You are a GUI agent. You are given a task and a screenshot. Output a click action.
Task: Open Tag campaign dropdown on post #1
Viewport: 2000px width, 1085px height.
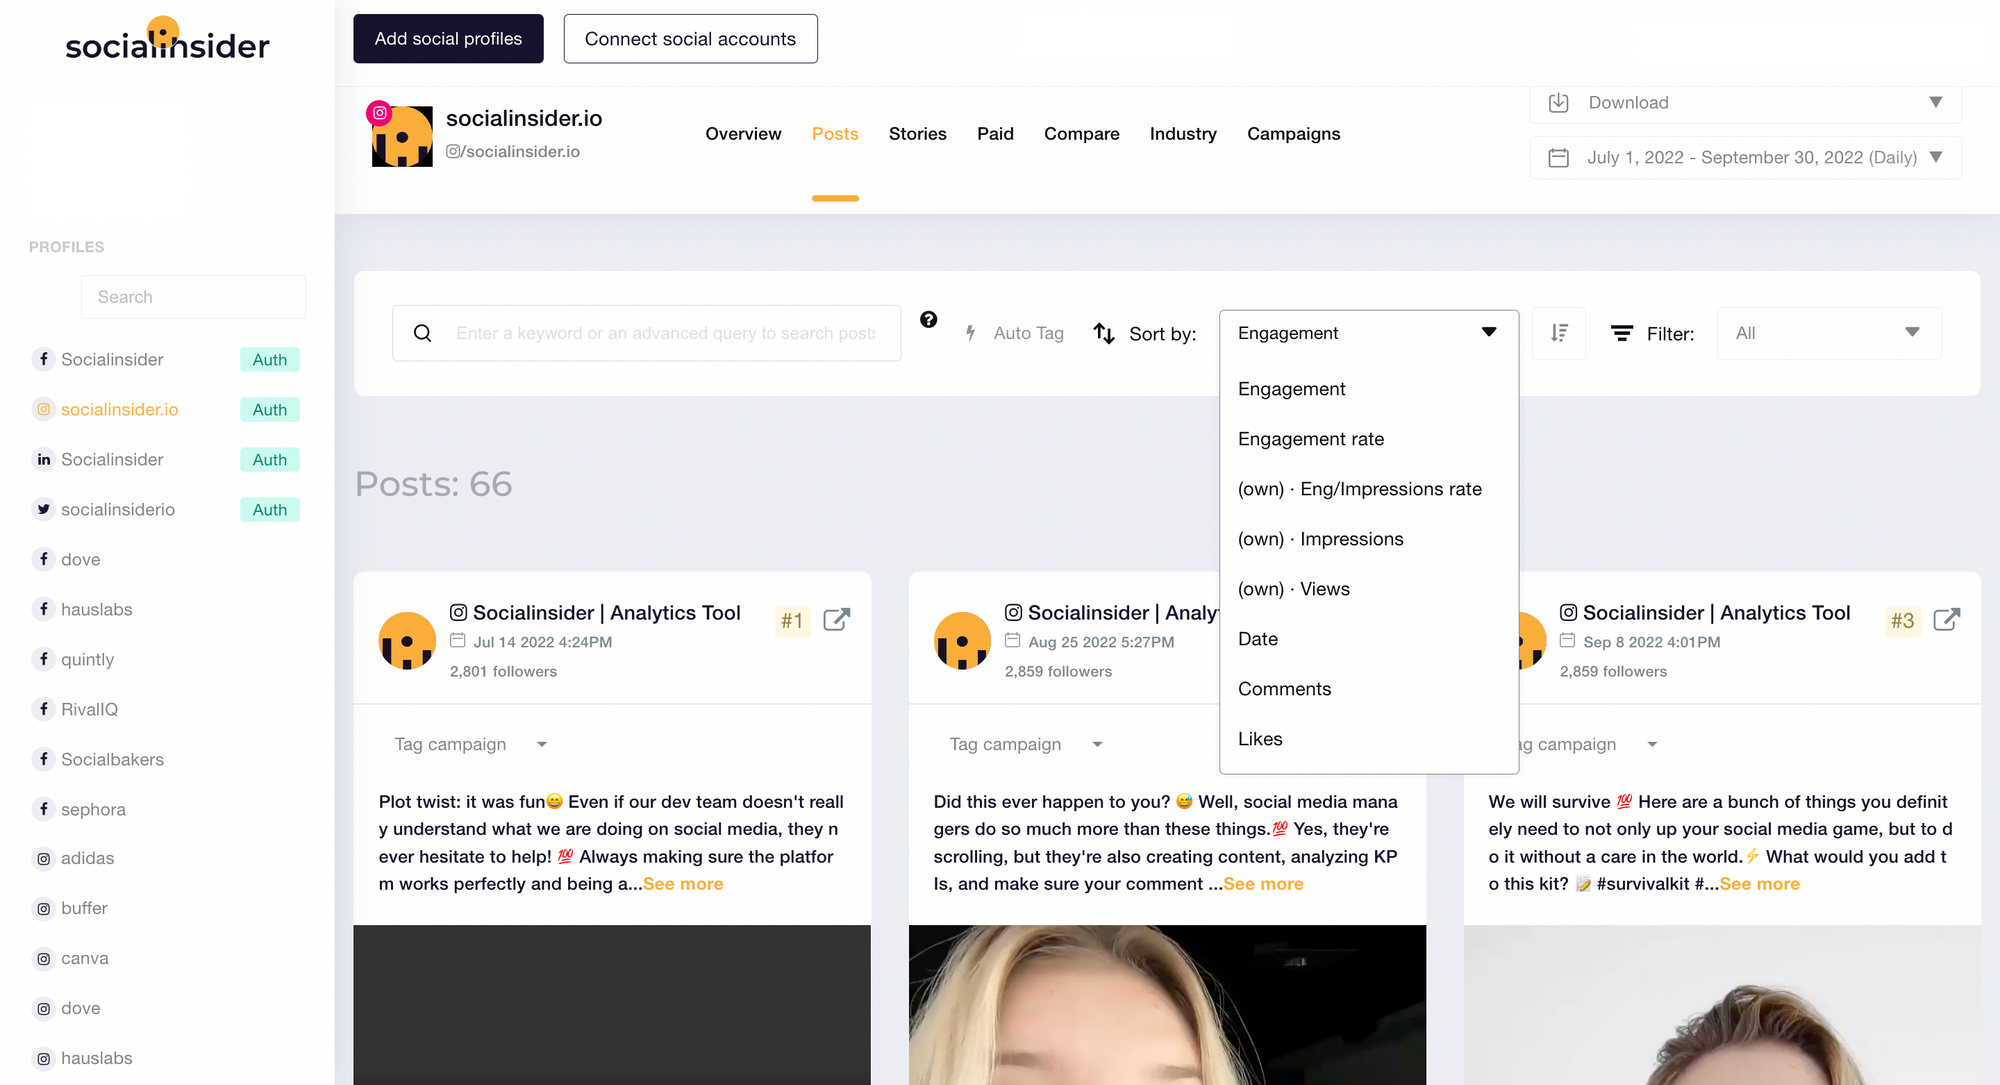click(x=471, y=744)
